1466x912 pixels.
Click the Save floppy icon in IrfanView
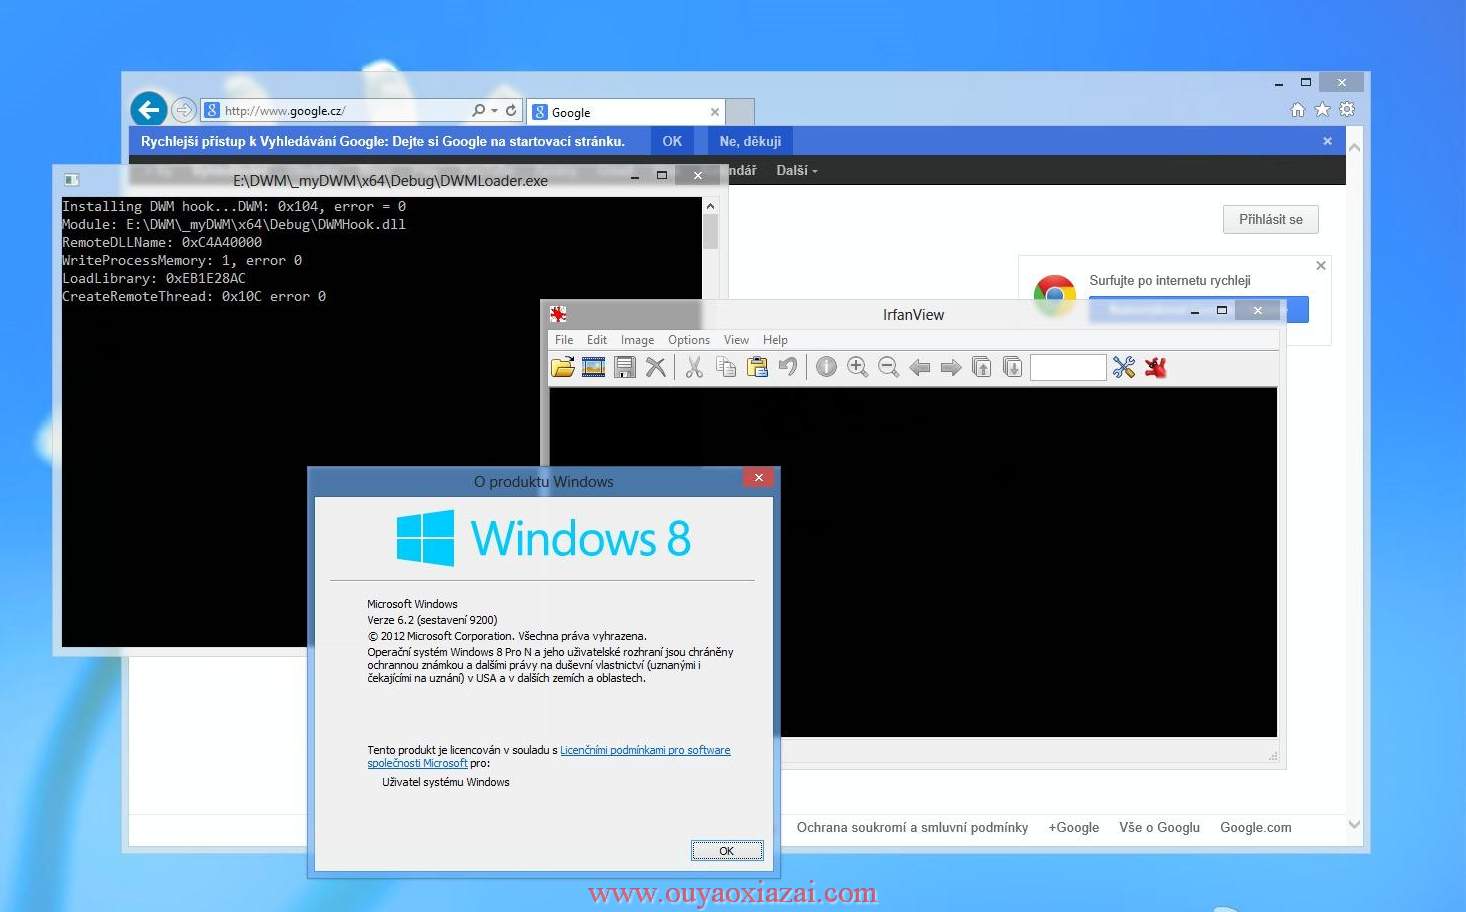tap(625, 367)
